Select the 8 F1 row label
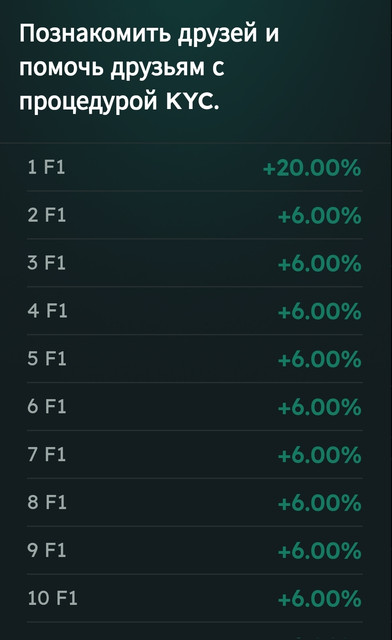392x640 pixels. click(47, 502)
